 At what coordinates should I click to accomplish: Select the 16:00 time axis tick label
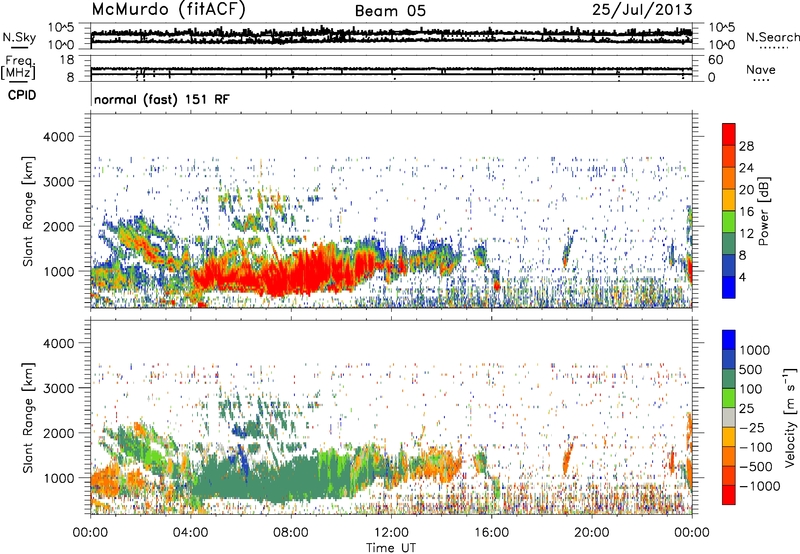coord(491,533)
